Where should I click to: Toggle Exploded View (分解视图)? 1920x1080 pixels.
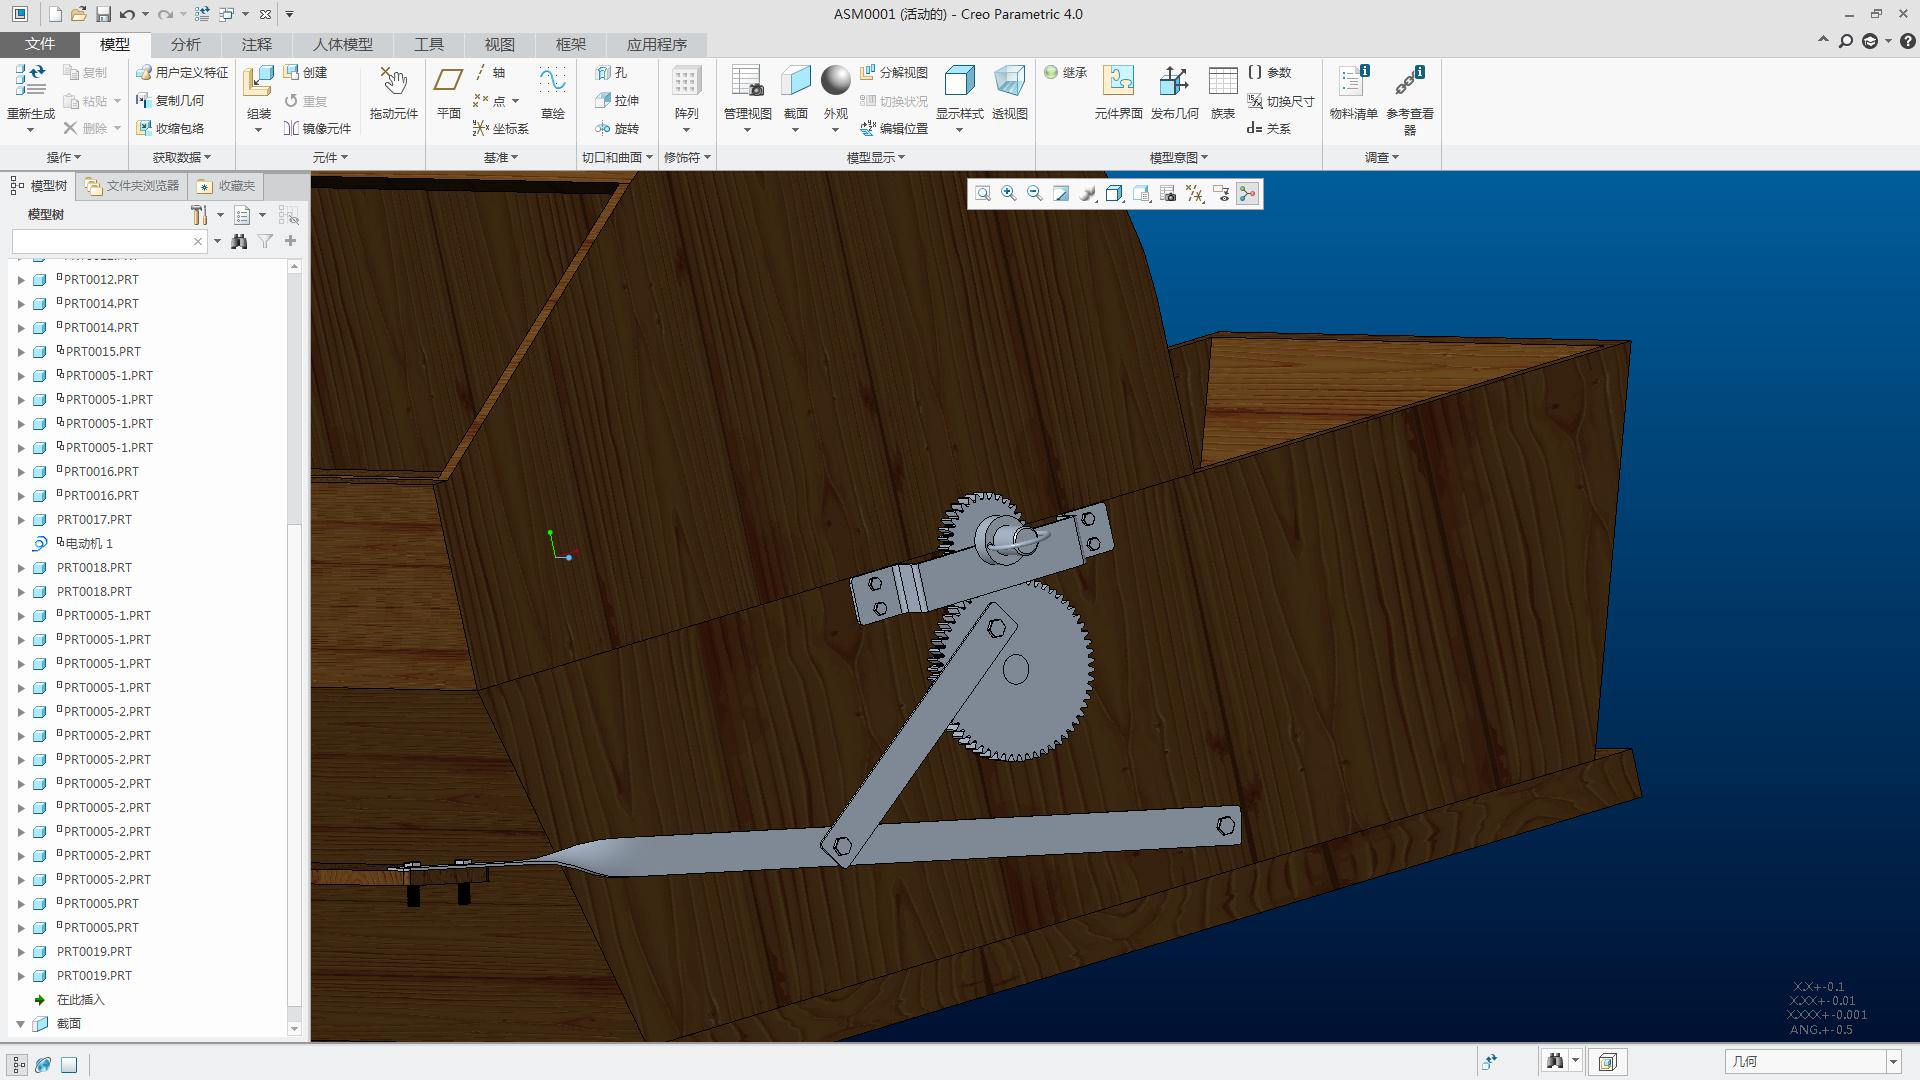(x=894, y=73)
